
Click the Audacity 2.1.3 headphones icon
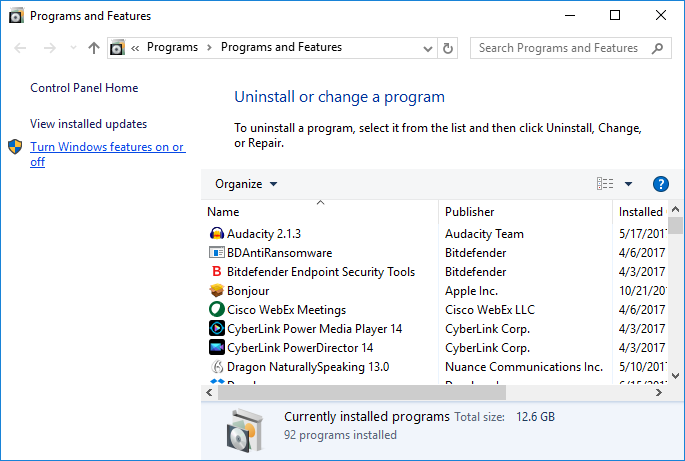[217, 234]
